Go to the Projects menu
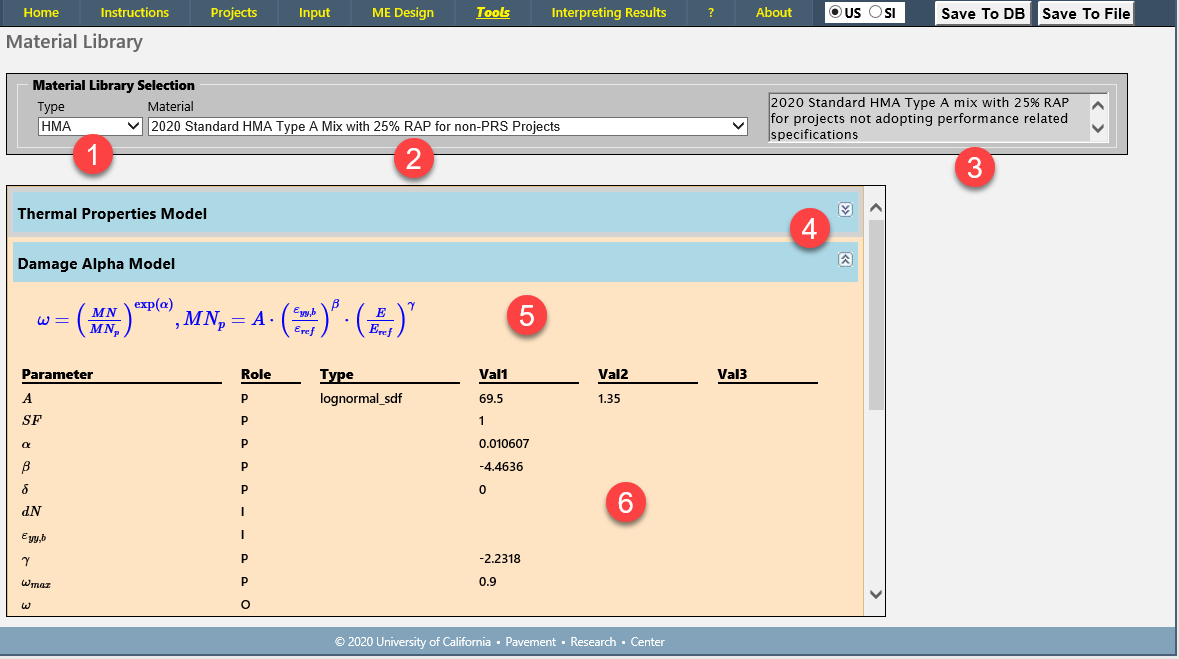This screenshot has height=659, width=1179. tap(234, 13)
